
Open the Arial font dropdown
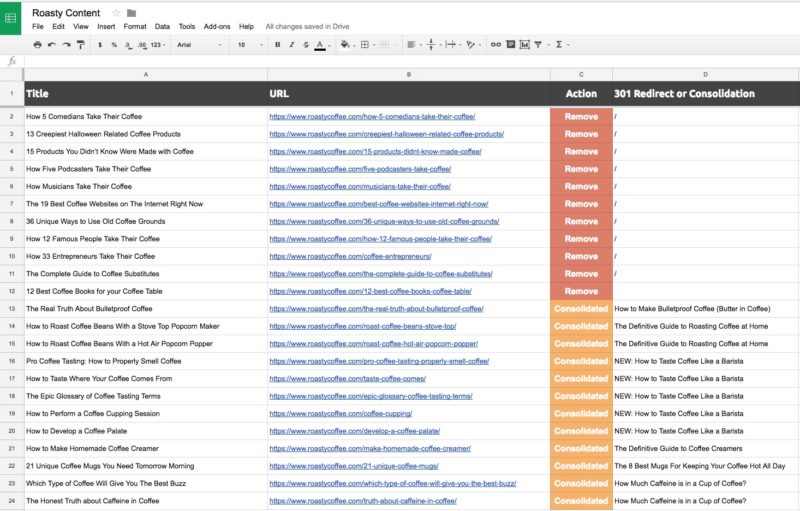point(199,45)
